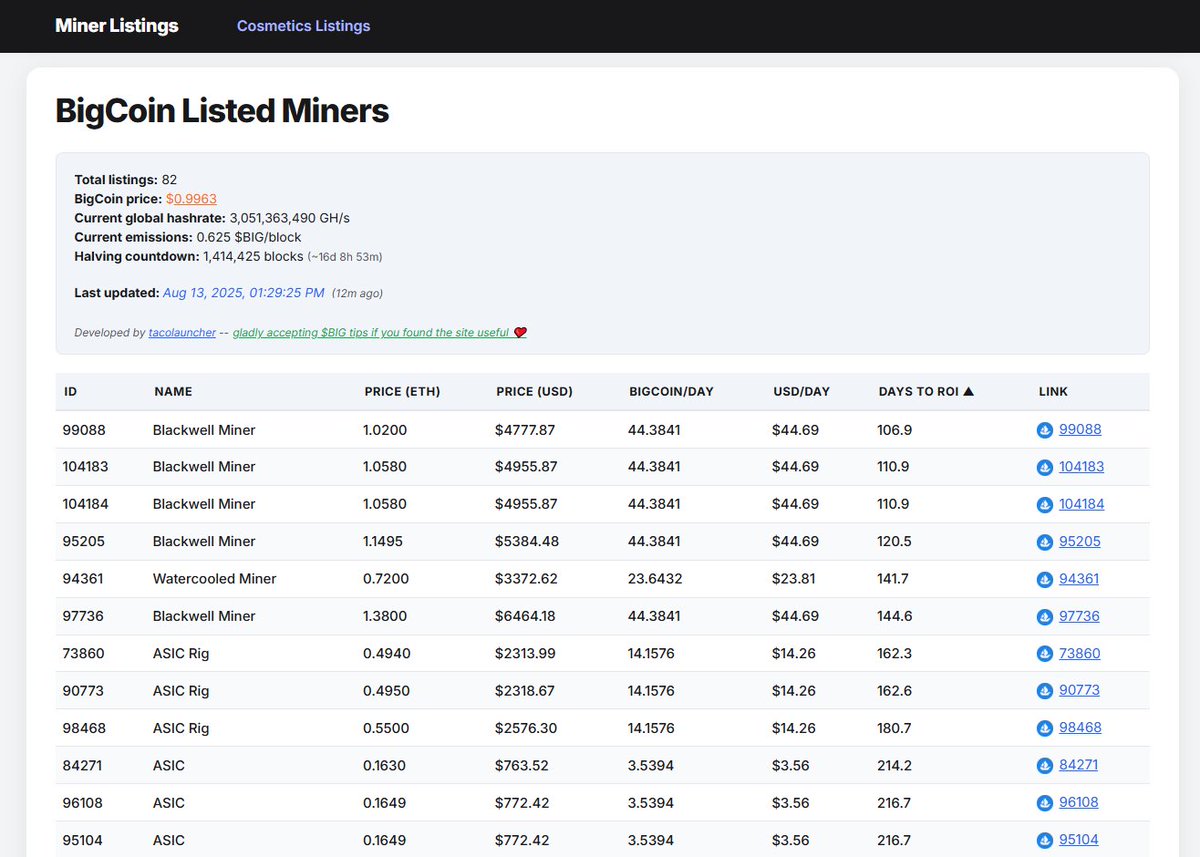1200x857 pixels.
Task: Visit the tacolauncher developer link
Action: pos(182,333)
